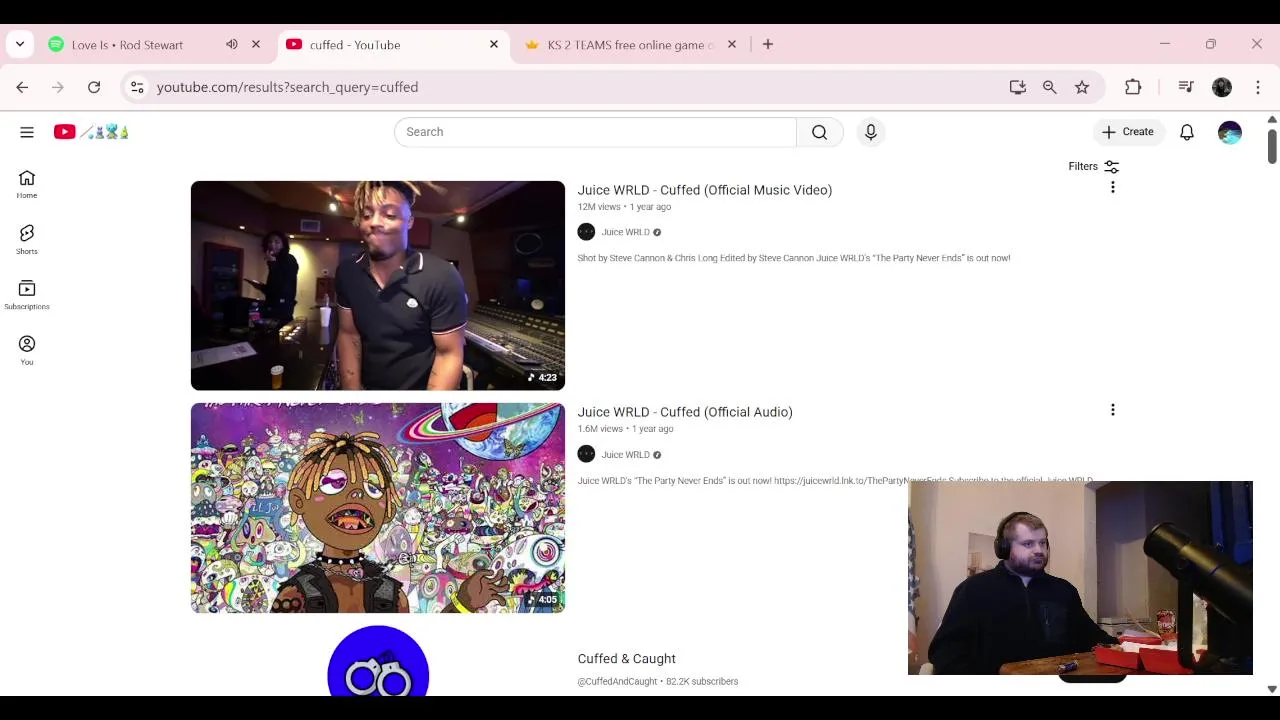The width and height of the screenshot is (1280, 720).
Task: Open the Cuffed & Caught channel avatar
Action: [x=378, y=661]
